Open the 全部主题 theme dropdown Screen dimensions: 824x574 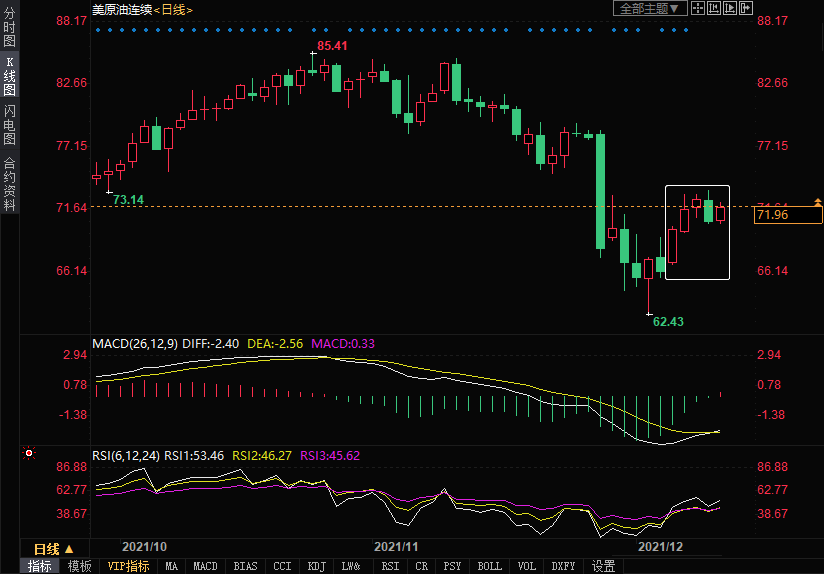pos(648,9)
